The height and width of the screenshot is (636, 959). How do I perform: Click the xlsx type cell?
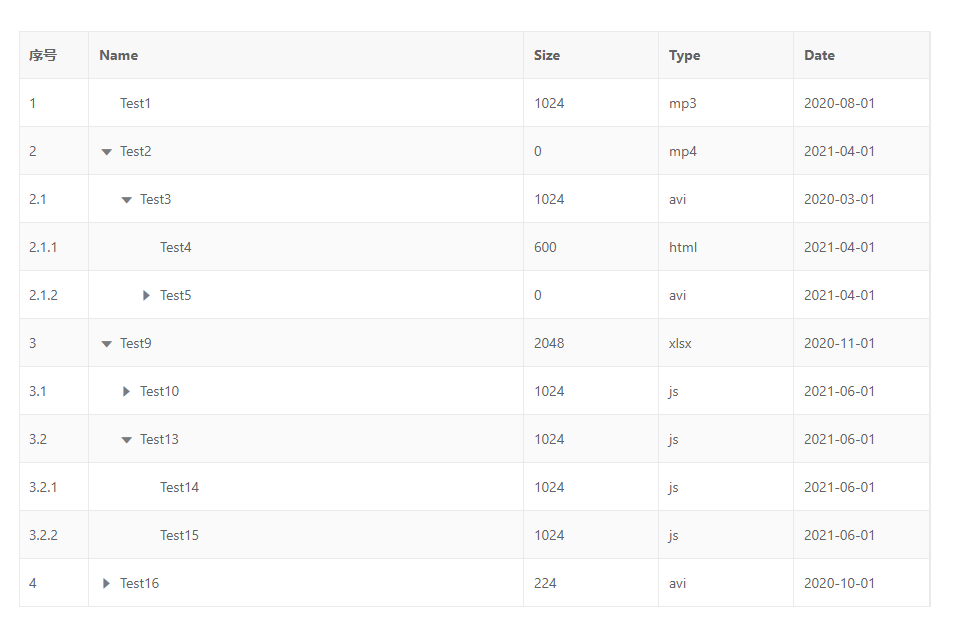[680, 343]
